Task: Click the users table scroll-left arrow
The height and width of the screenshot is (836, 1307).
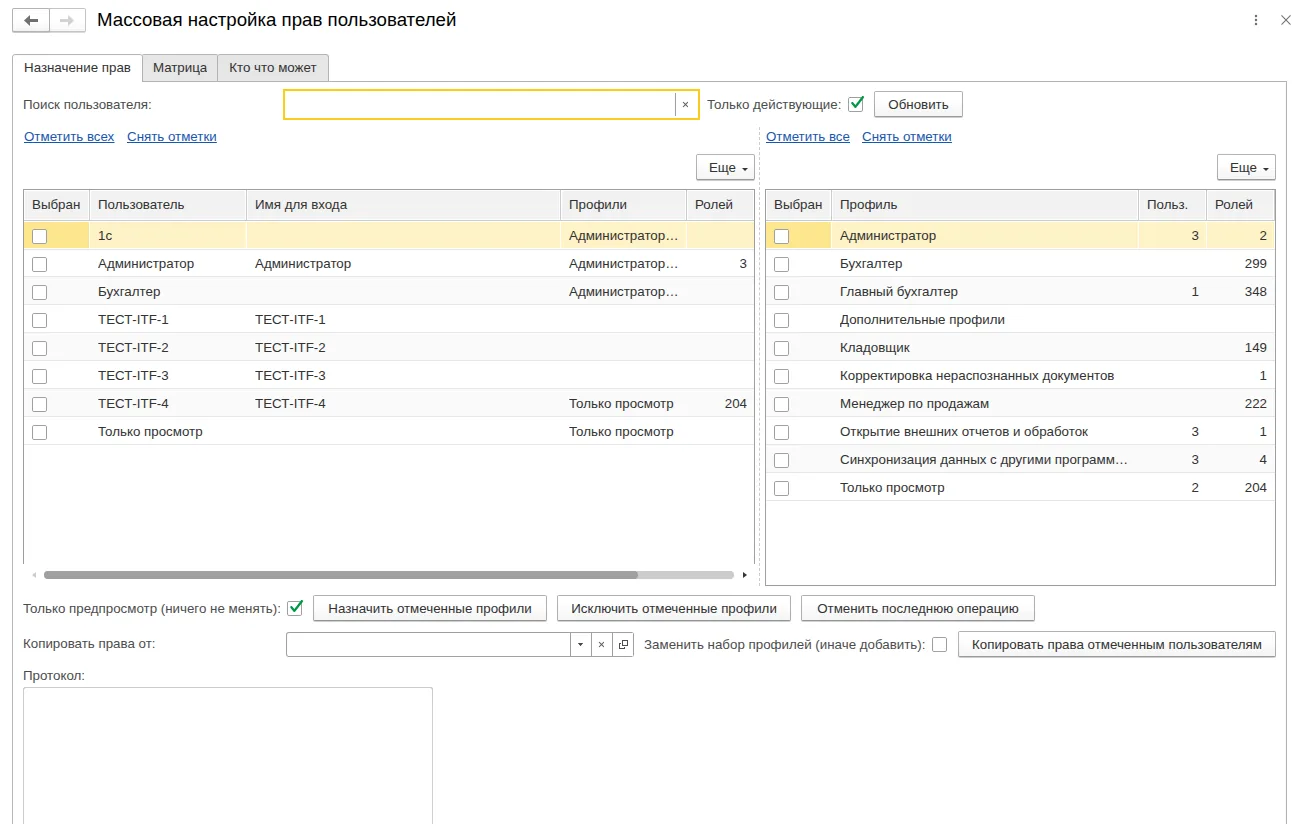Action: (x=34, y=575)
